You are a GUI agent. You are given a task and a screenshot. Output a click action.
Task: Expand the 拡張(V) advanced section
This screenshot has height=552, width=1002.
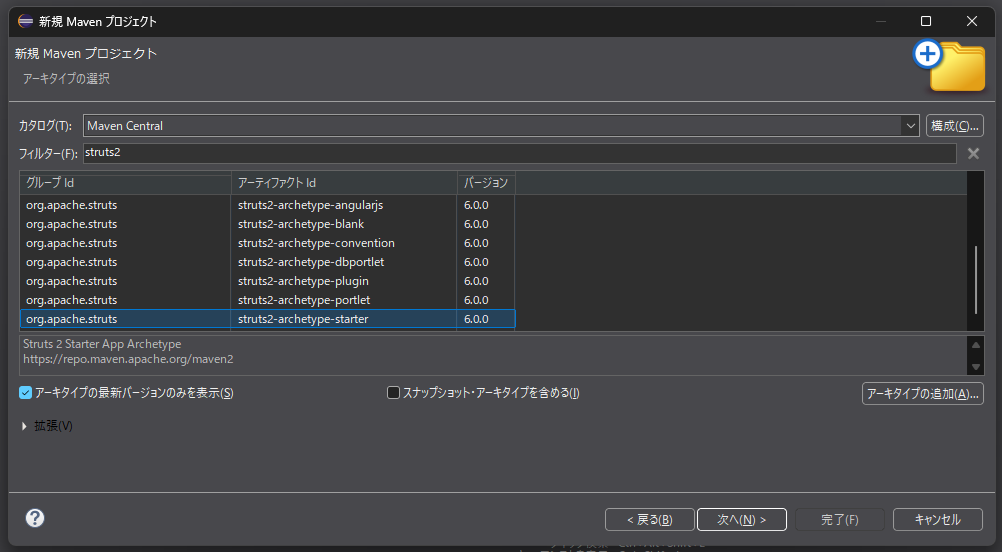click(x=24, y=426)
